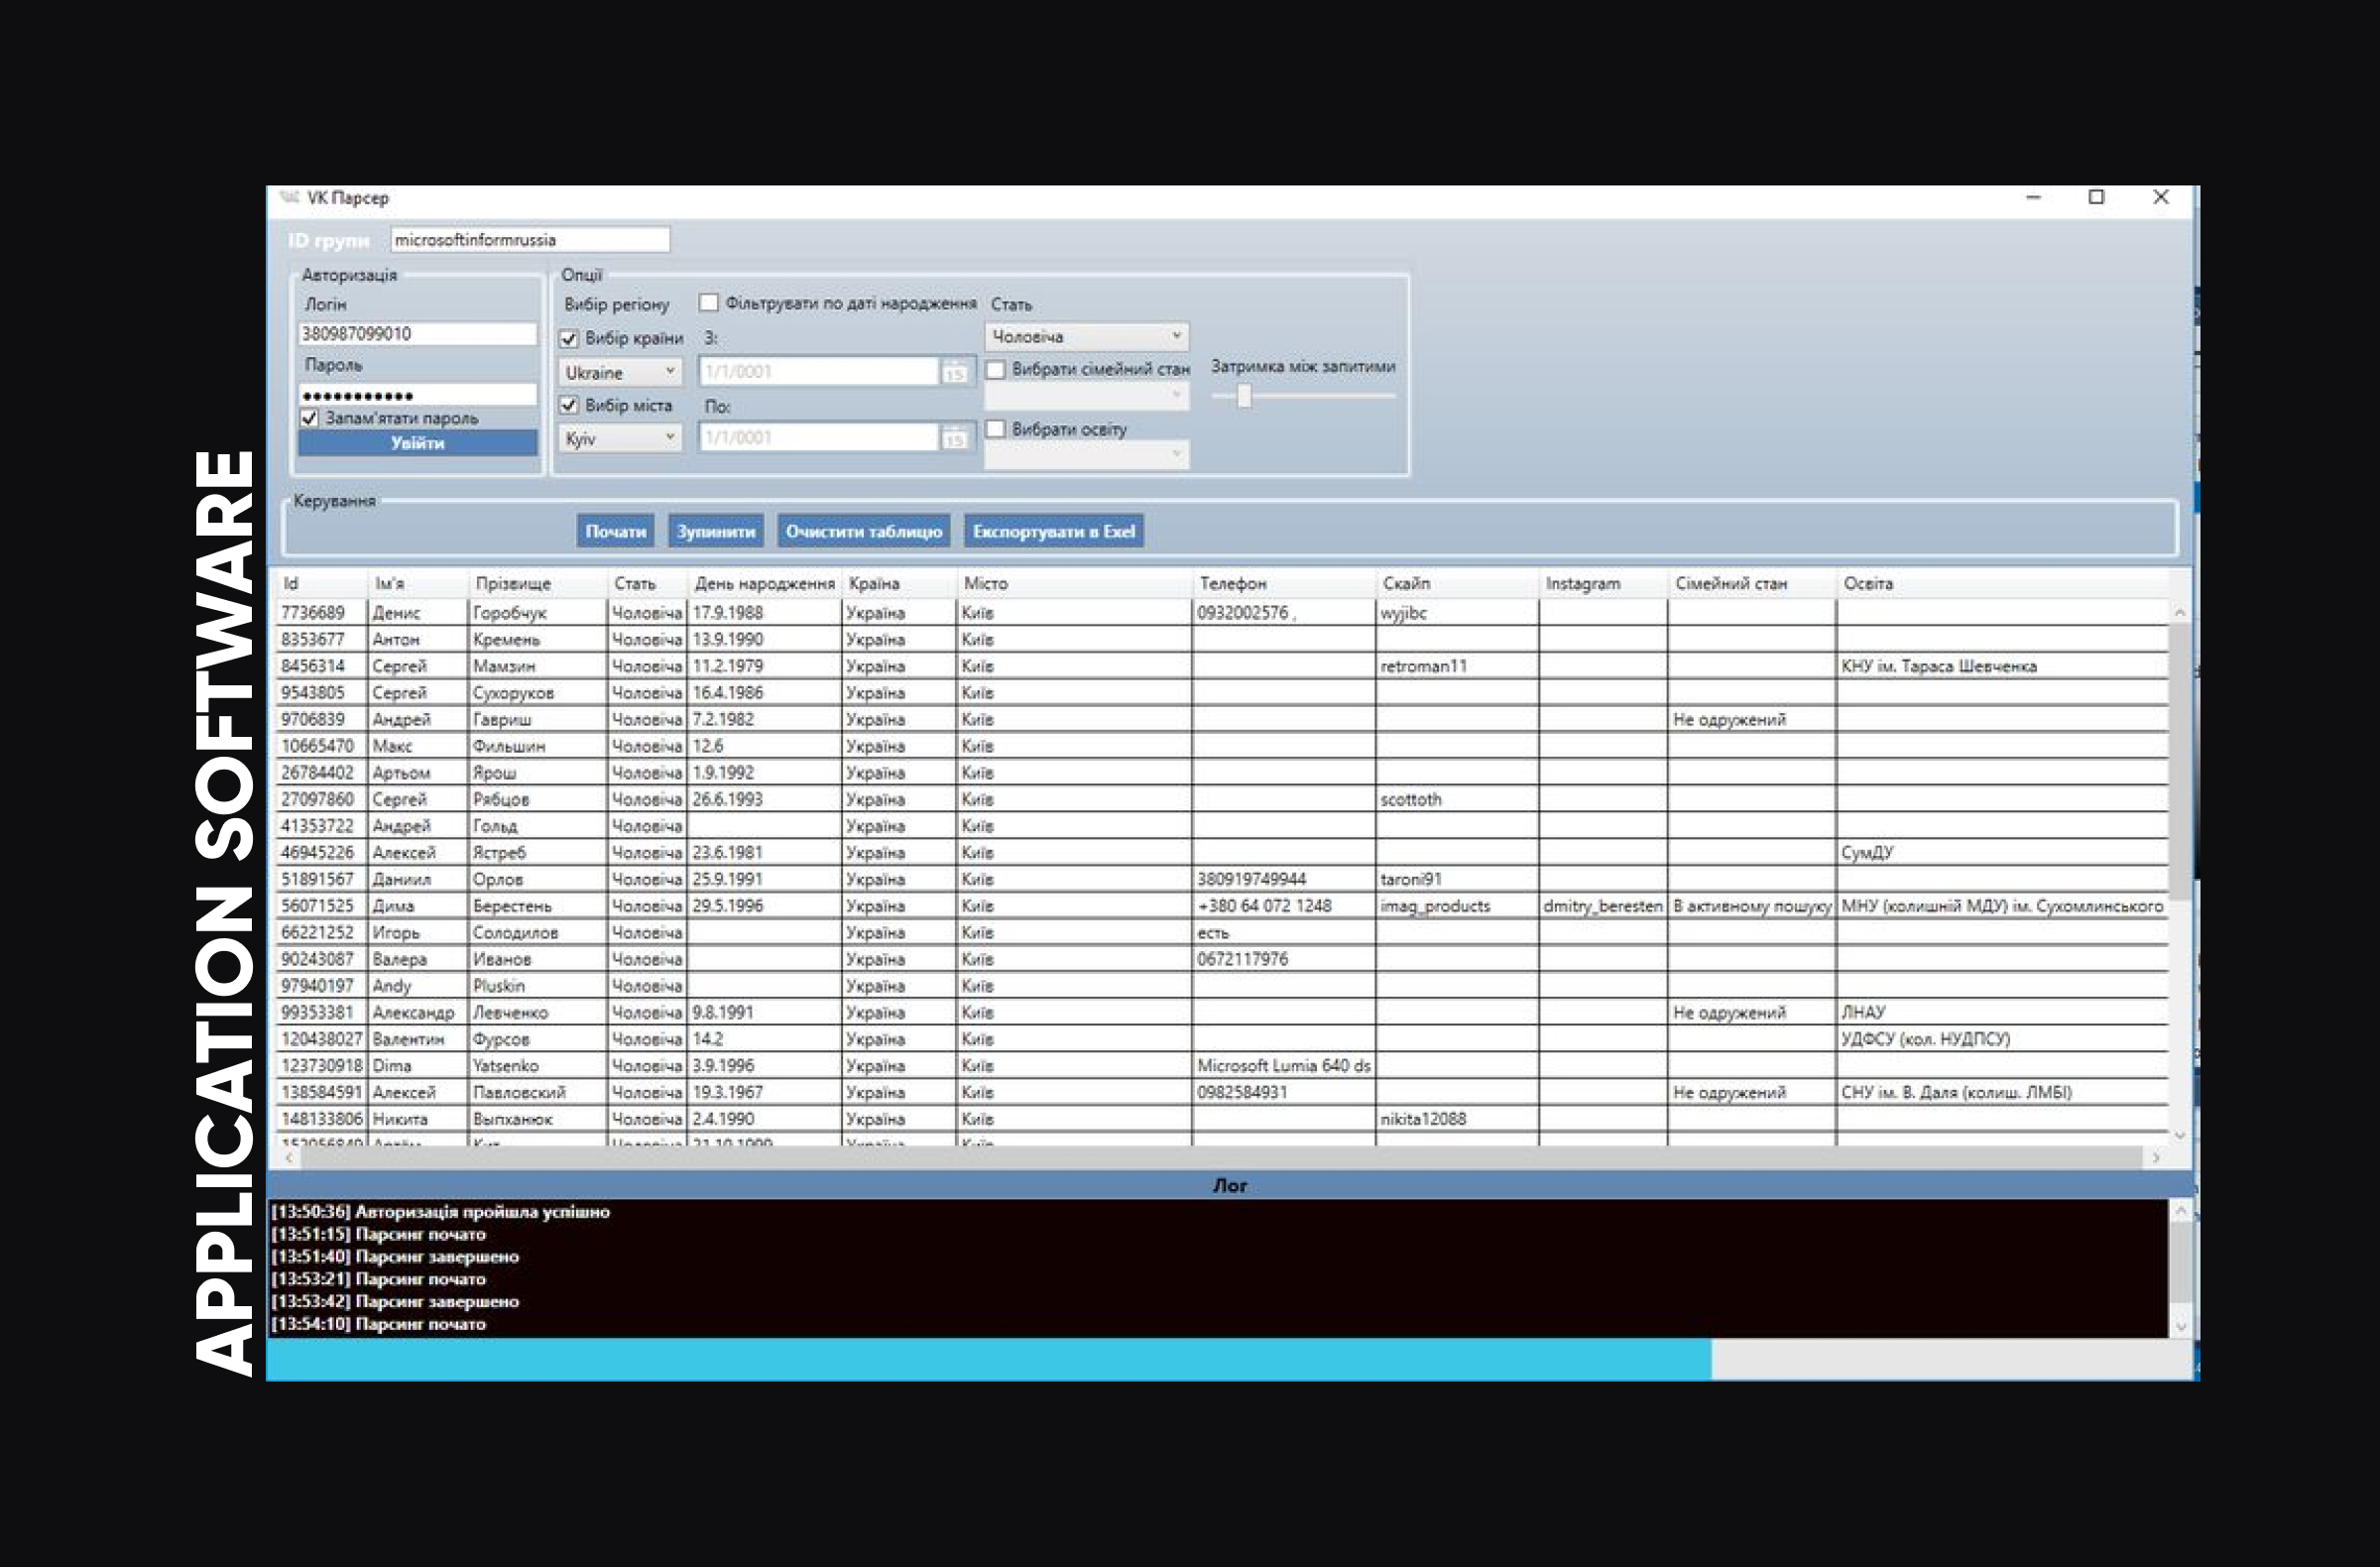Click the request delay slider thumb
Image resolution: width=2380 pixels, height=1568 pixels.
coord(1244,396)
